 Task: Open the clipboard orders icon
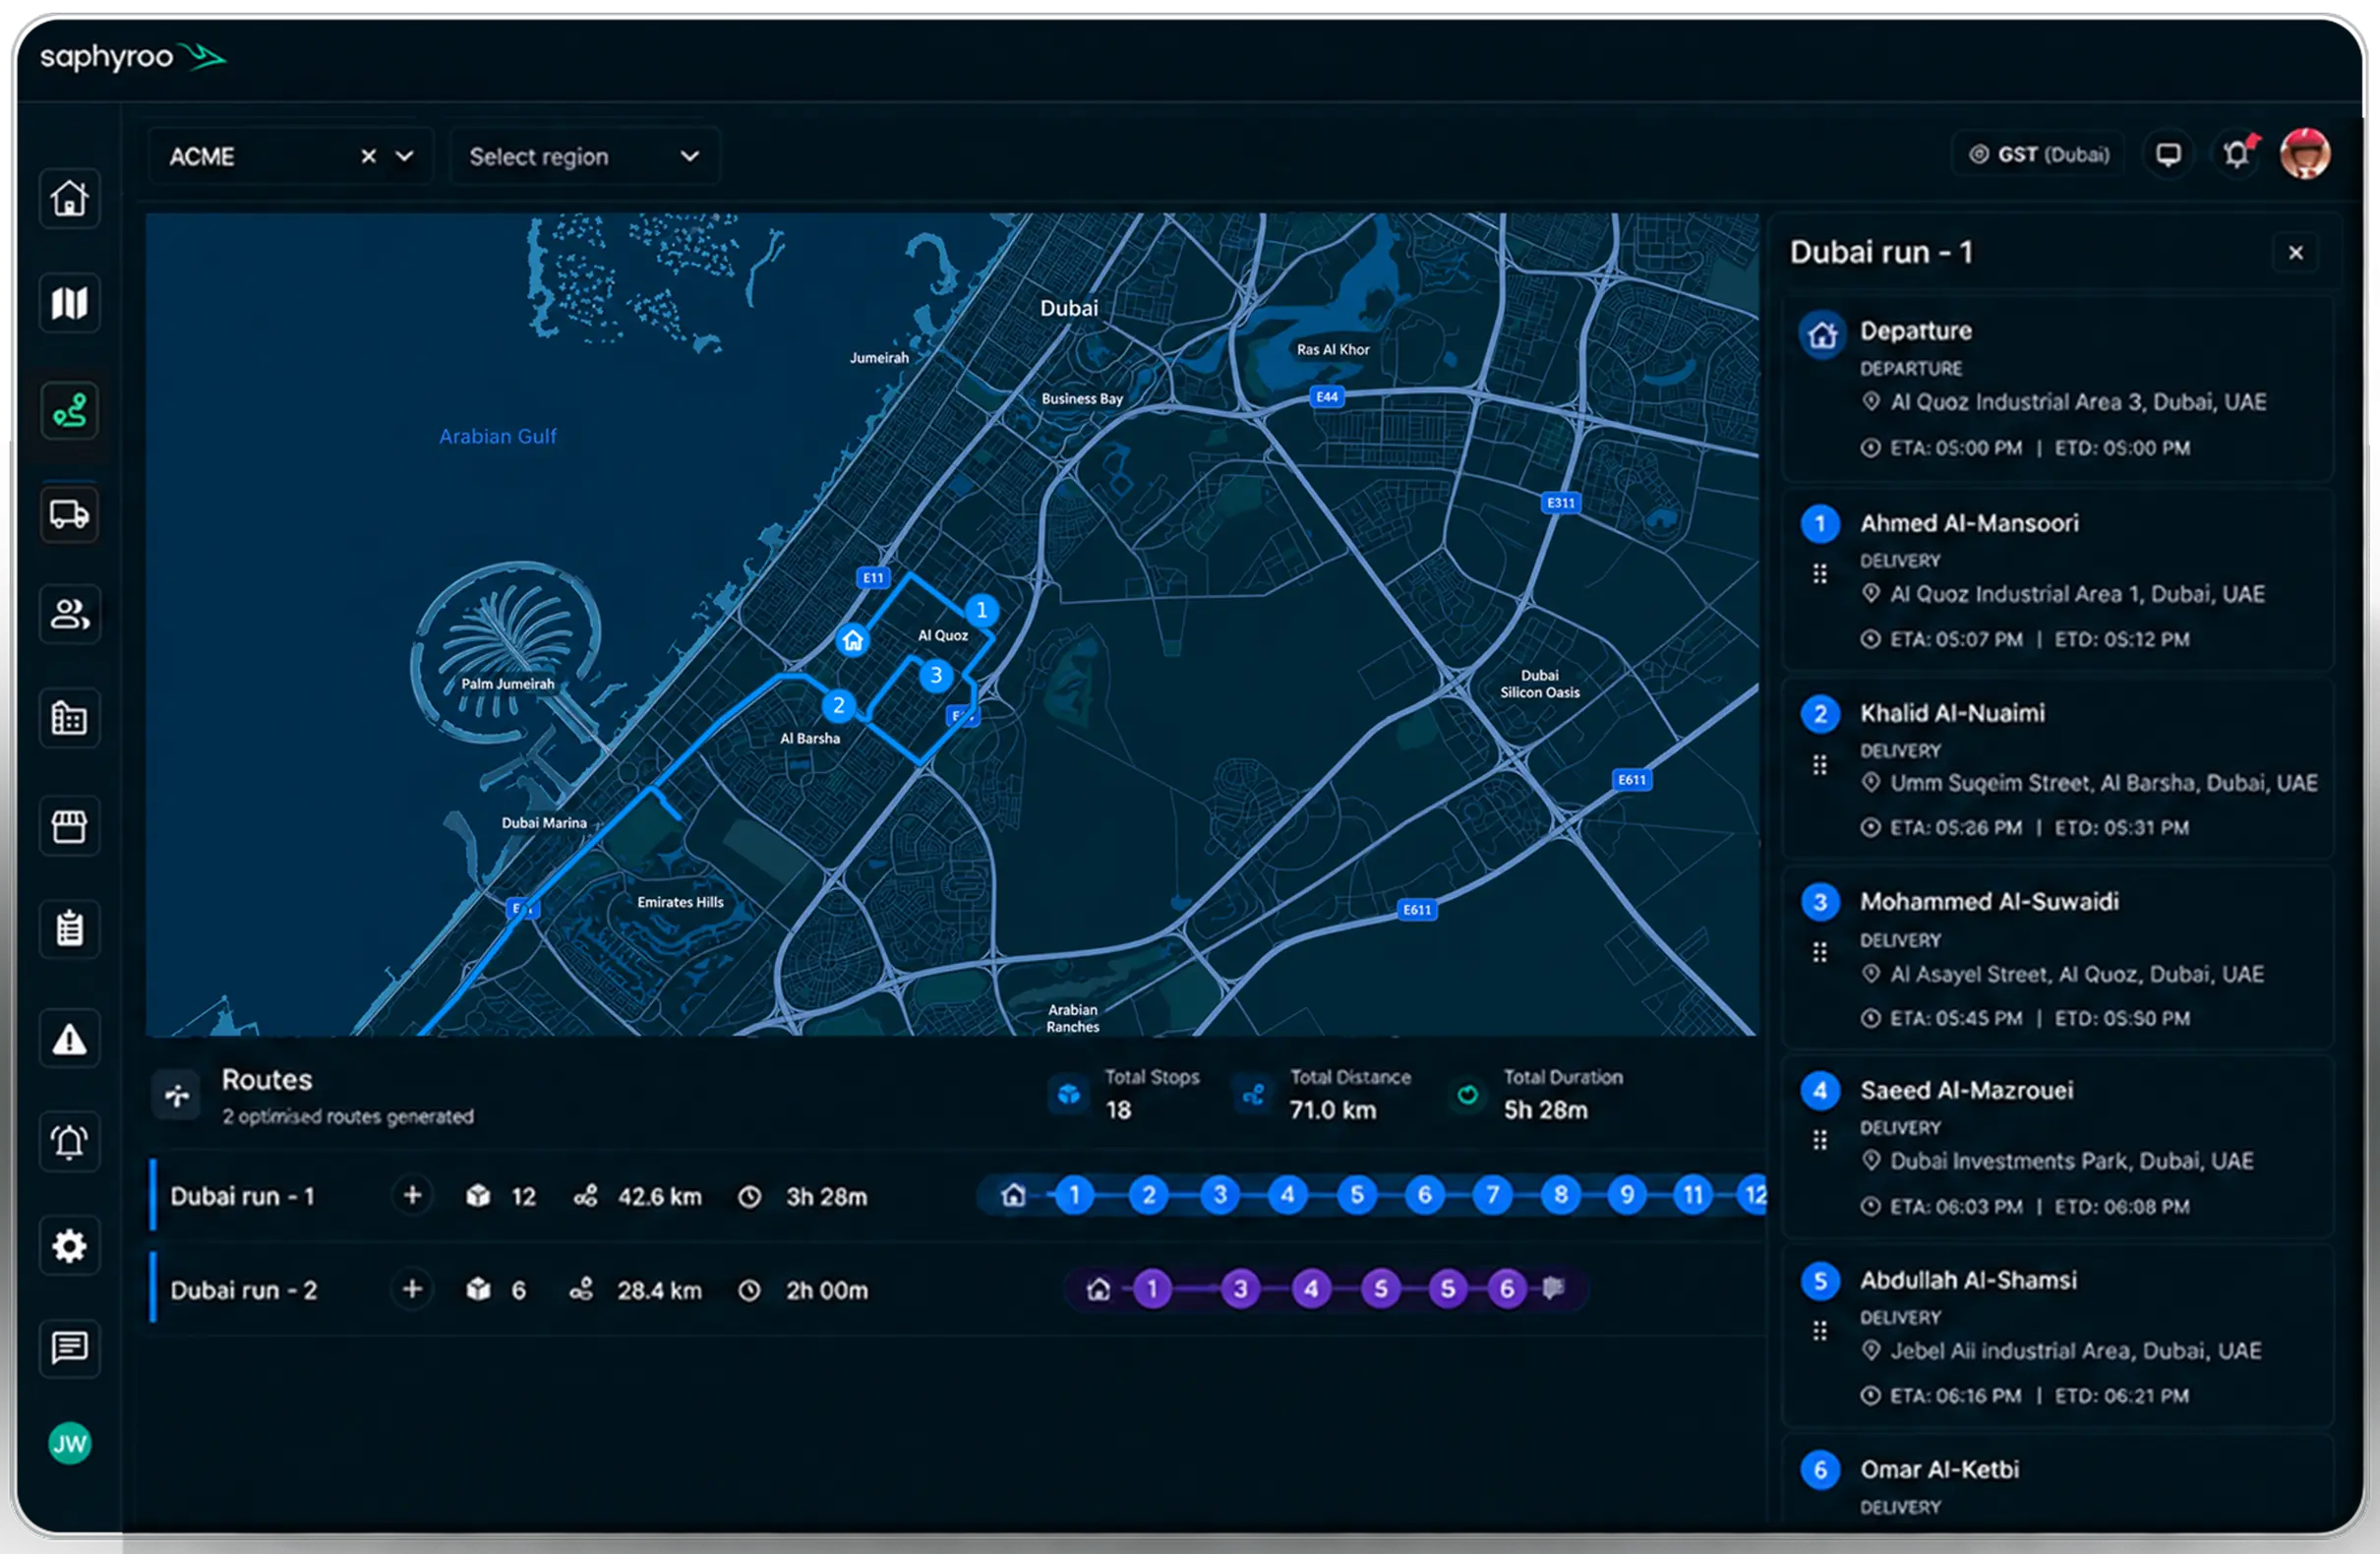[69, 929]
